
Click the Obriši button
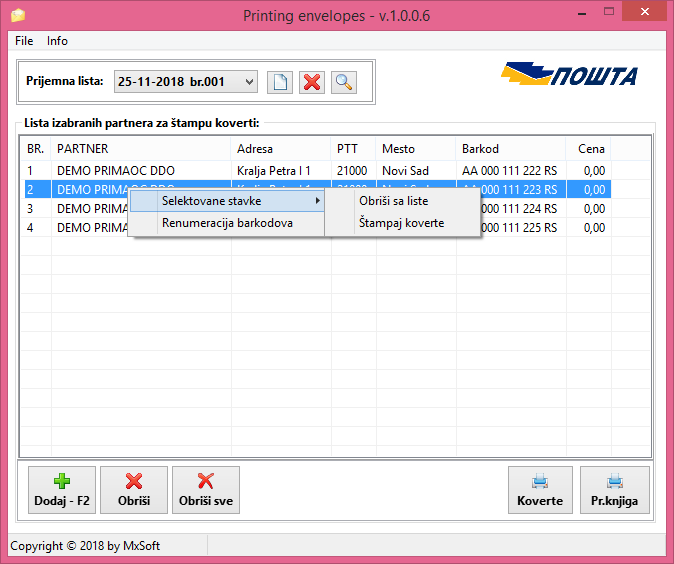pyautogui.click(x=134, y=490)
